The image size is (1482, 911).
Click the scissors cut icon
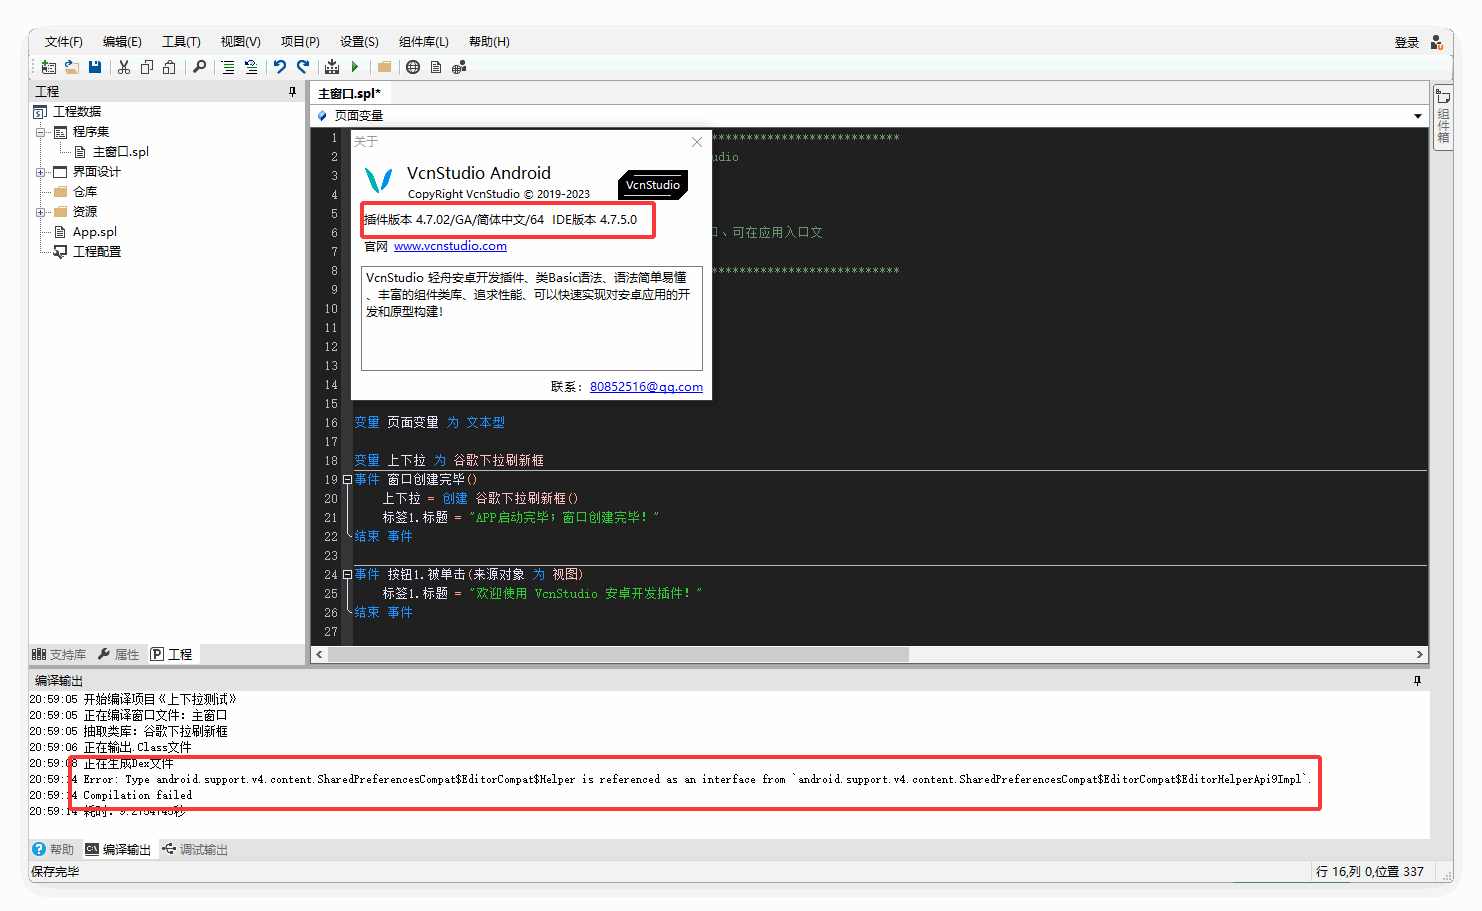pyautogui.click(x=124, y=67)
